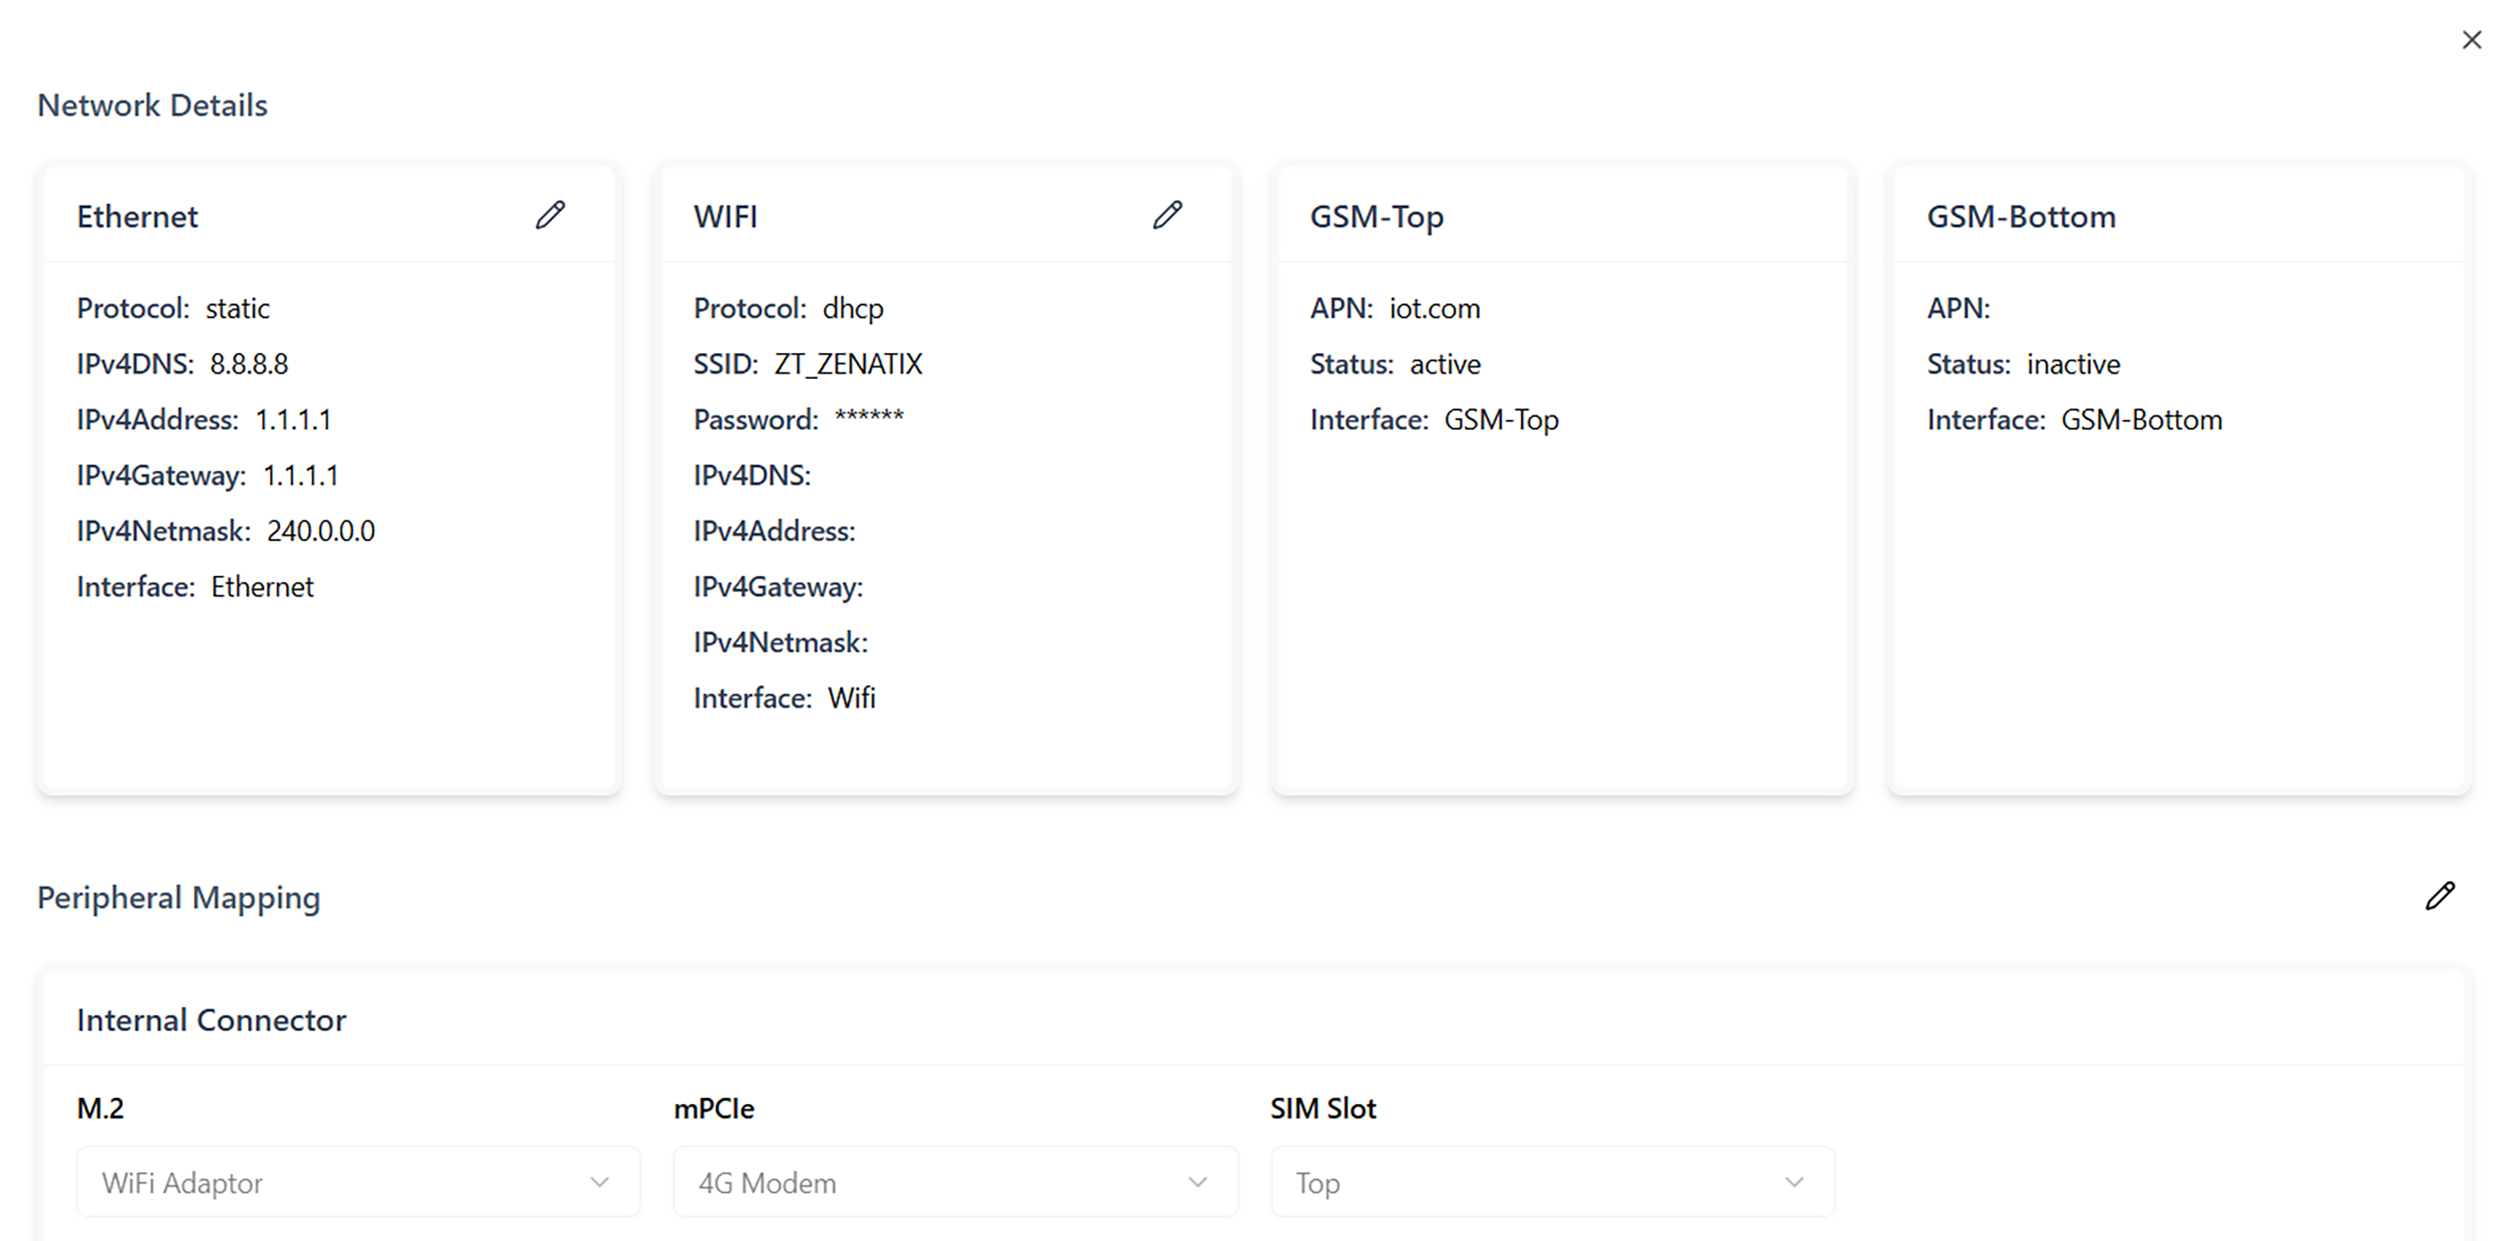
Task: Click the Network Details heading
Action: (152, 105)
